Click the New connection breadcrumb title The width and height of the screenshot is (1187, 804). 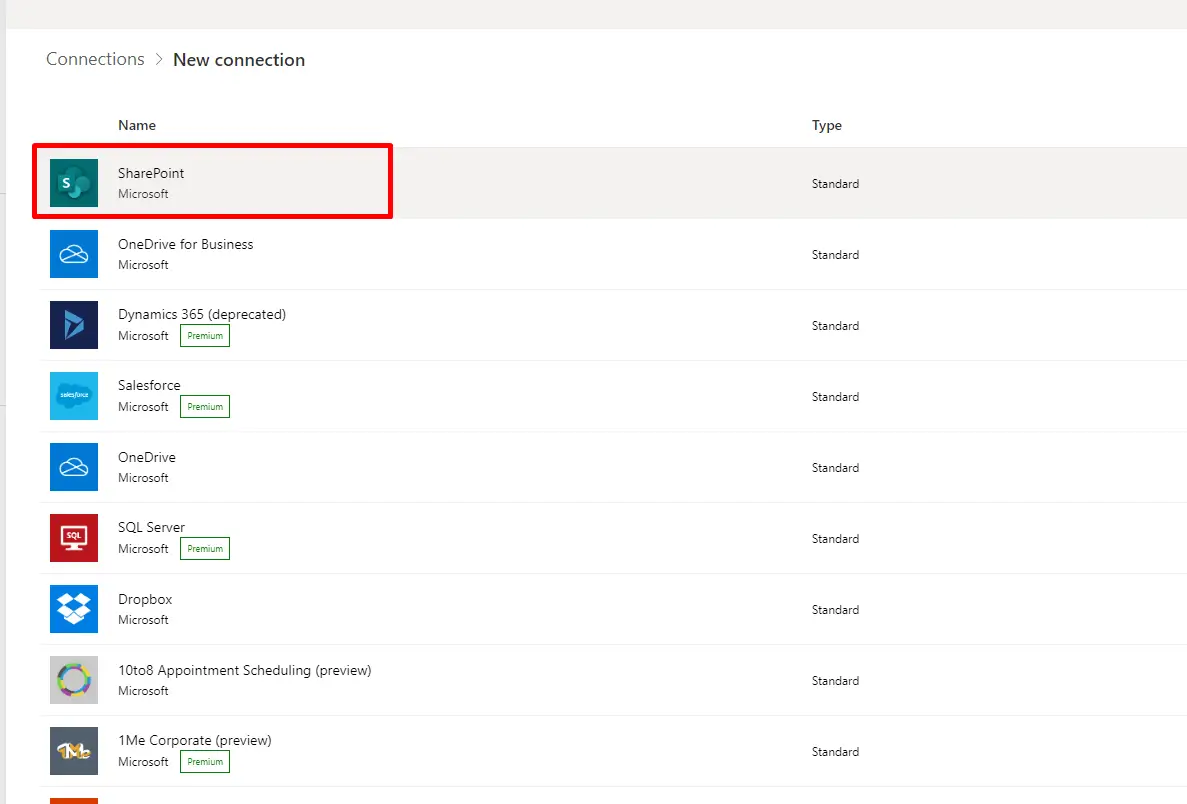point(239,60)
